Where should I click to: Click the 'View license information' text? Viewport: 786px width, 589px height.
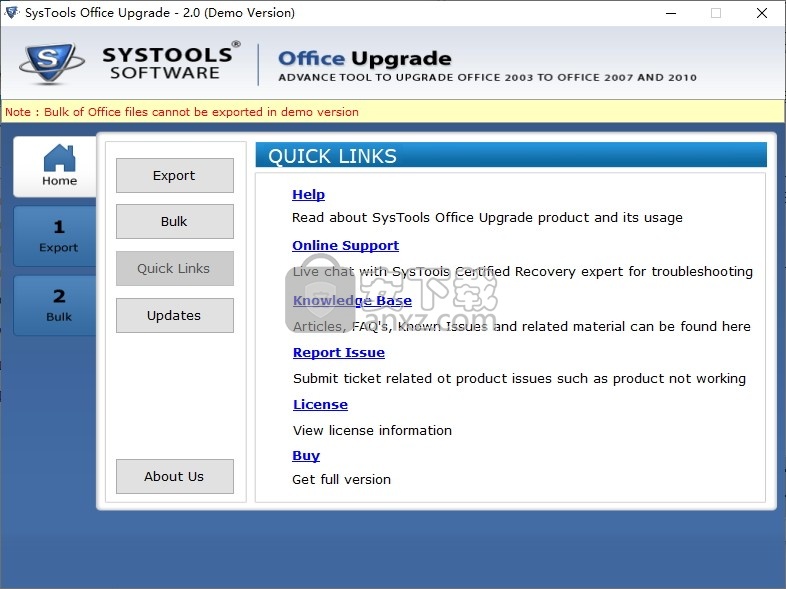pyautogui.click(x=372, y=431)
